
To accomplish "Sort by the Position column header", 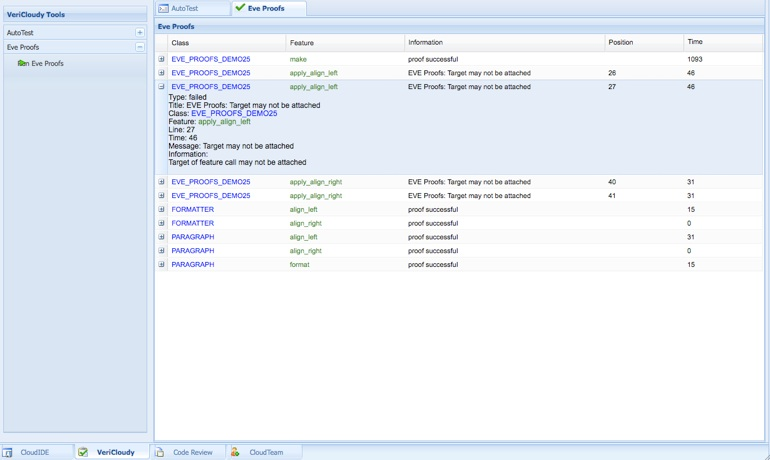I will (644, 43).
